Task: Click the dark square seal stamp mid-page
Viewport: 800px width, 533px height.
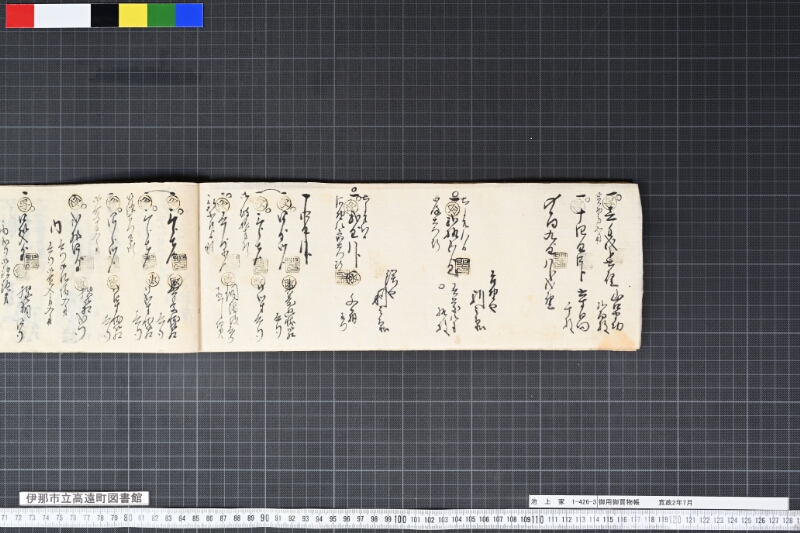Action: (461, 266)
